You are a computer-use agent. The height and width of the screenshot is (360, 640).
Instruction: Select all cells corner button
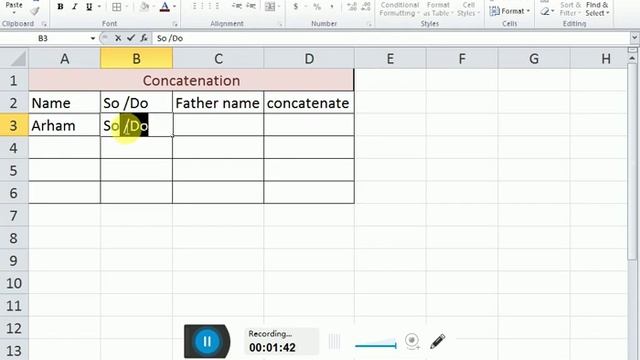coord(14,59)
